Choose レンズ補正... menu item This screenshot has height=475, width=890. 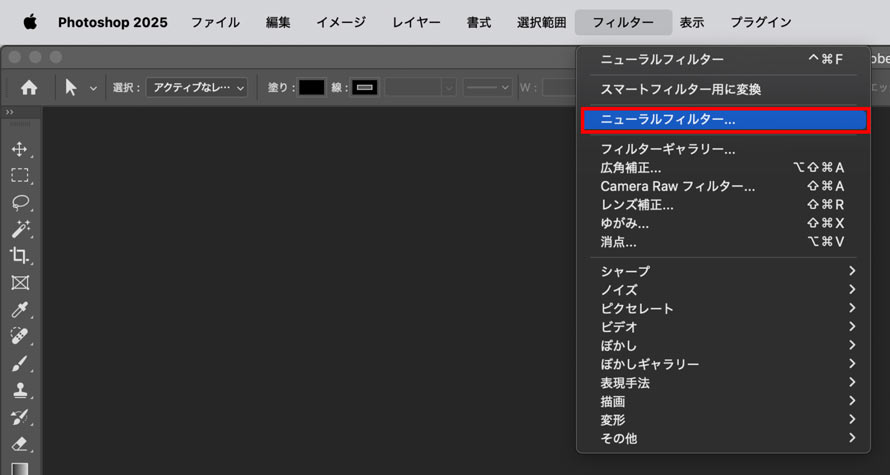(x=723, y=205)
